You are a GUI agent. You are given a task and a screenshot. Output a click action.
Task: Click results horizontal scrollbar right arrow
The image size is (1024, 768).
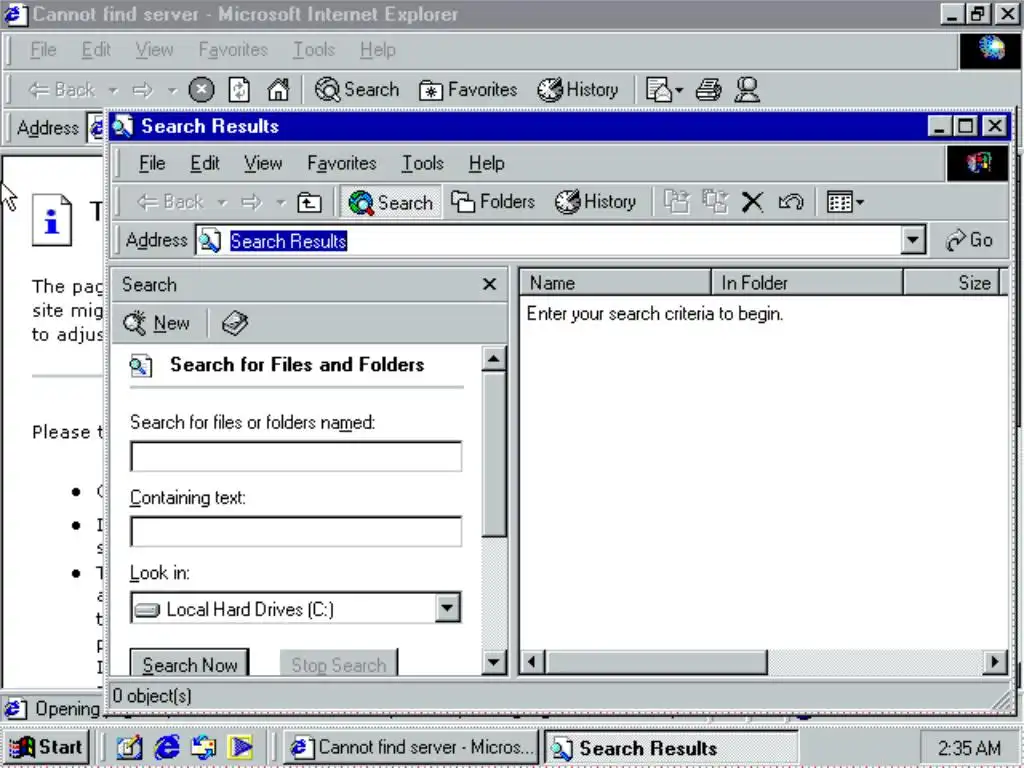pos(994,662)
